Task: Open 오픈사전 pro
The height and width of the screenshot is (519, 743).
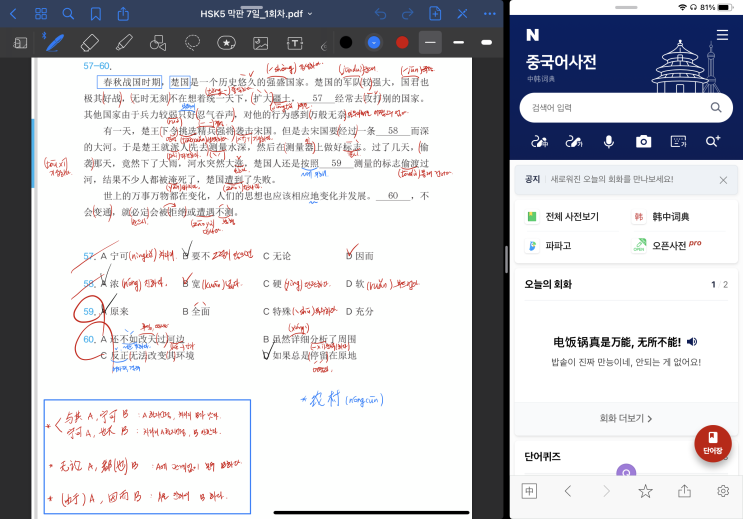Action: (667, 245)
